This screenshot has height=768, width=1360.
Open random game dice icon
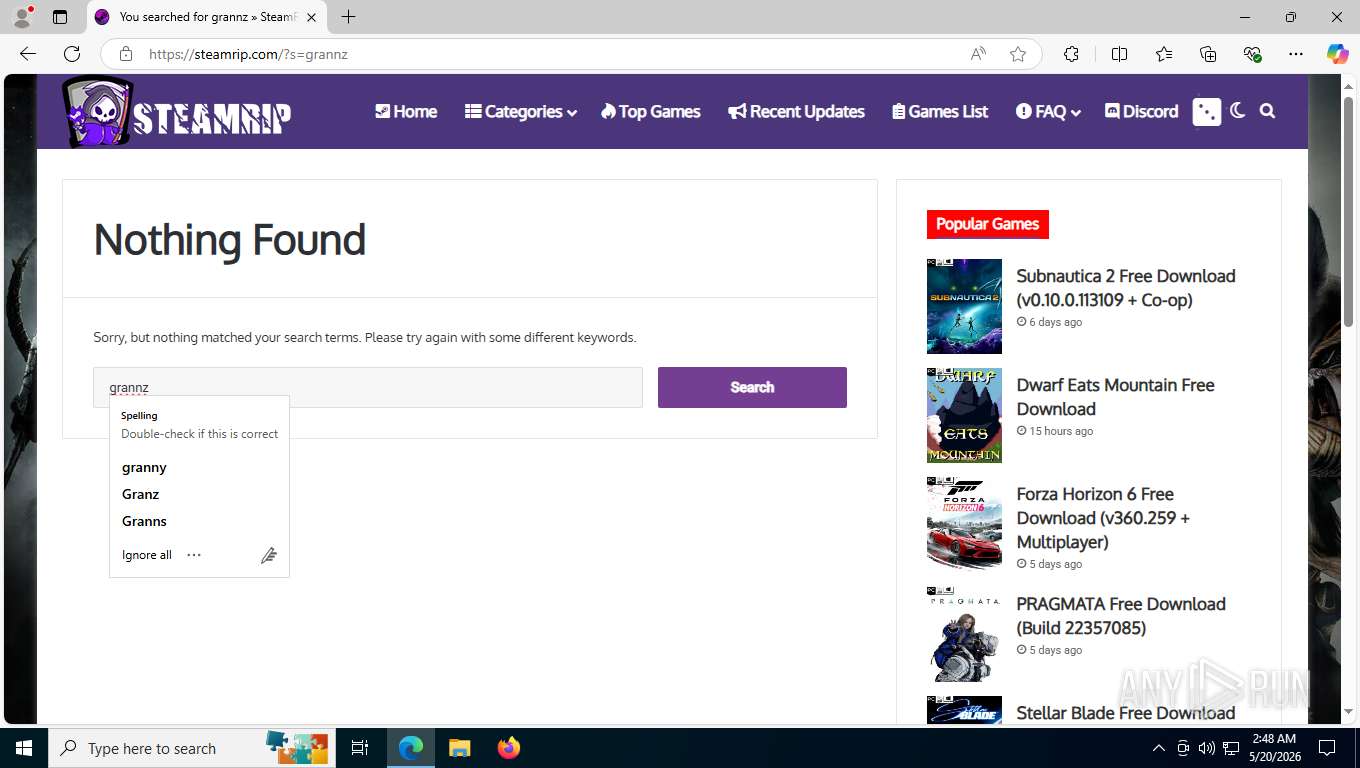(1207, 111)
